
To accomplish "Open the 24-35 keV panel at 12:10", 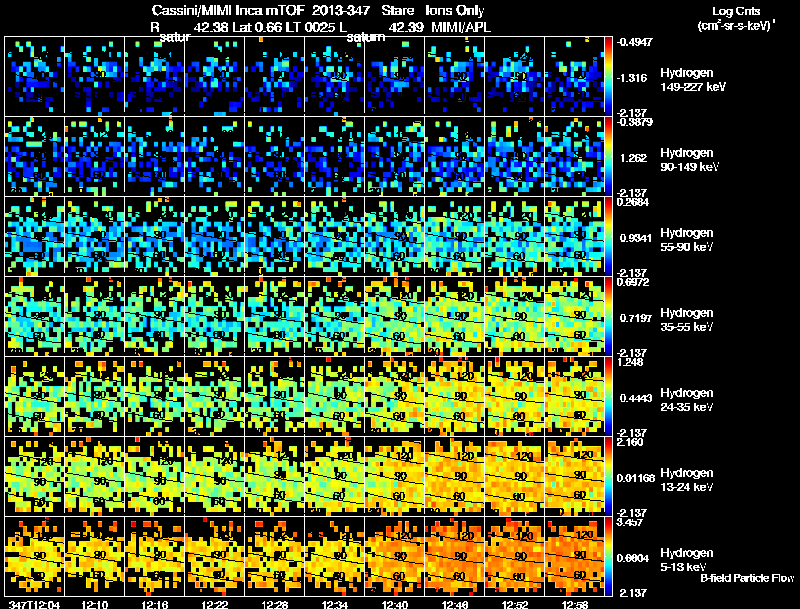I will point(94,396).
